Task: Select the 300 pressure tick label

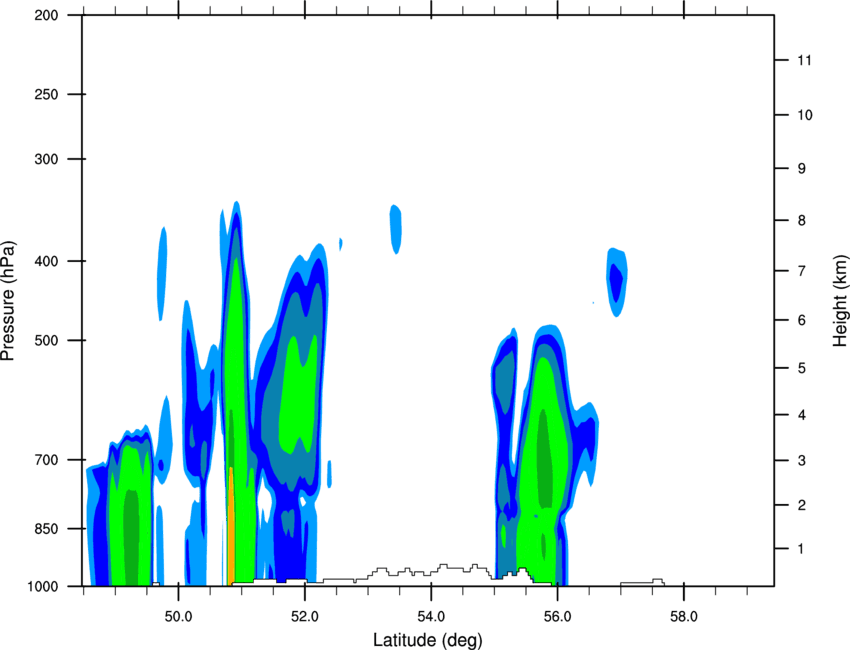Action: point(47,159)
